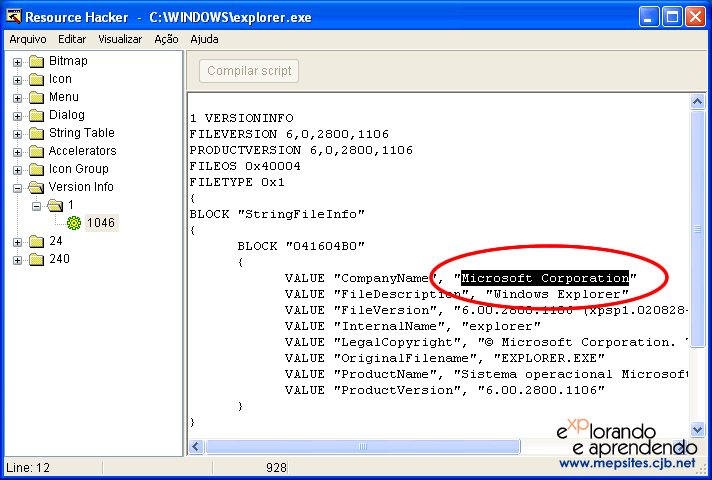The width and height of the screenshot is (712, 480).
Task: Select the Icon Group folder icon
Action: [36, 169]
